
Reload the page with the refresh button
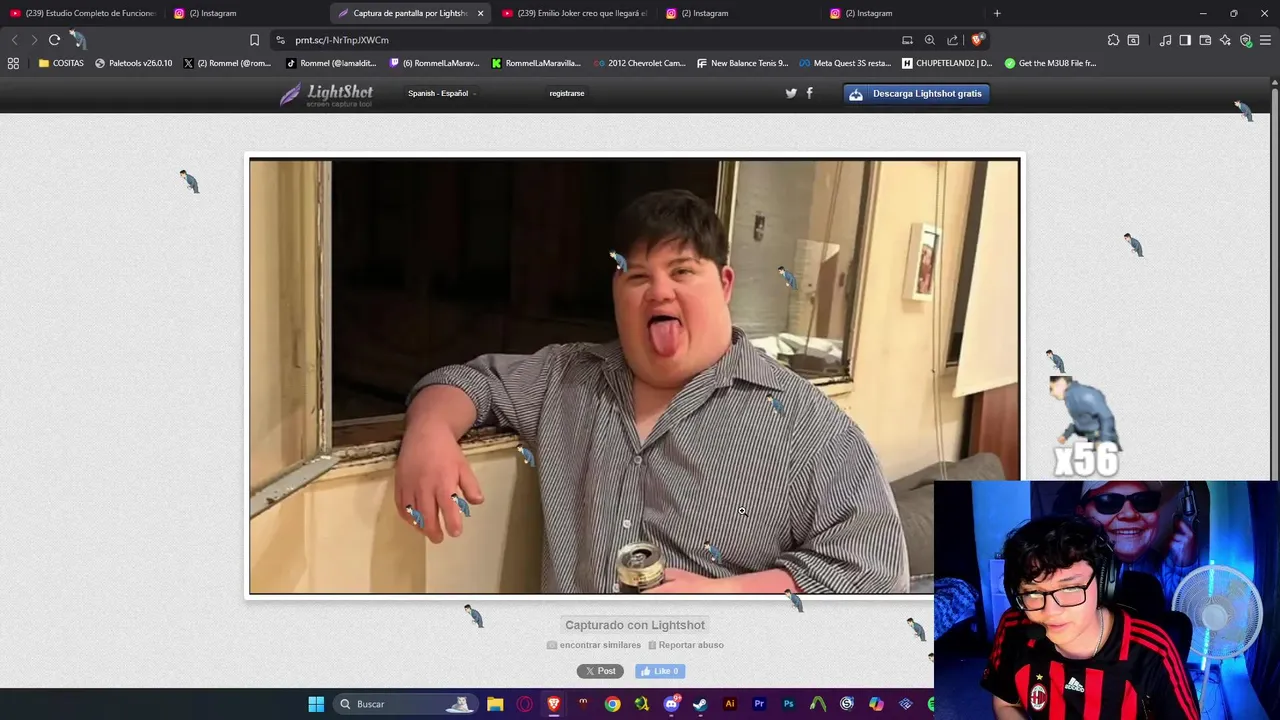tap(54, 40)
